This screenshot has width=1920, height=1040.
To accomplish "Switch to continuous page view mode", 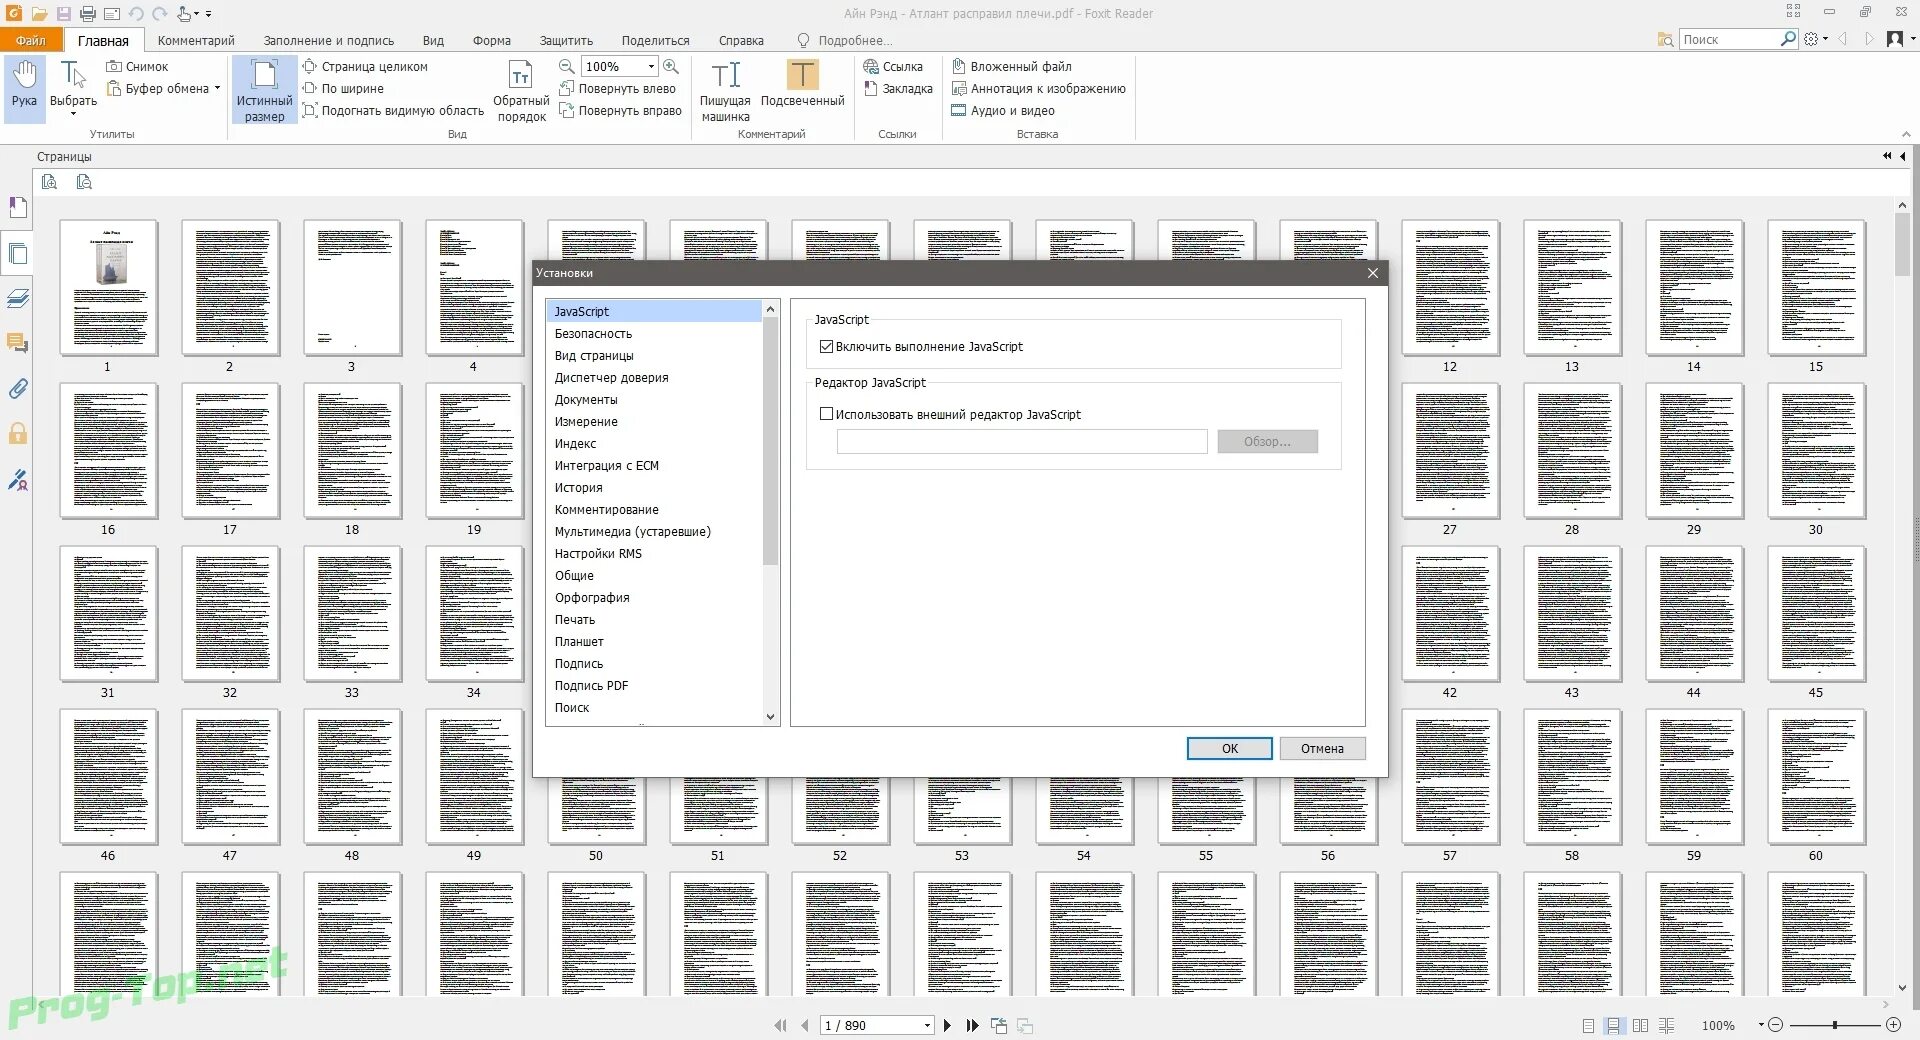I will 1613,1025.
